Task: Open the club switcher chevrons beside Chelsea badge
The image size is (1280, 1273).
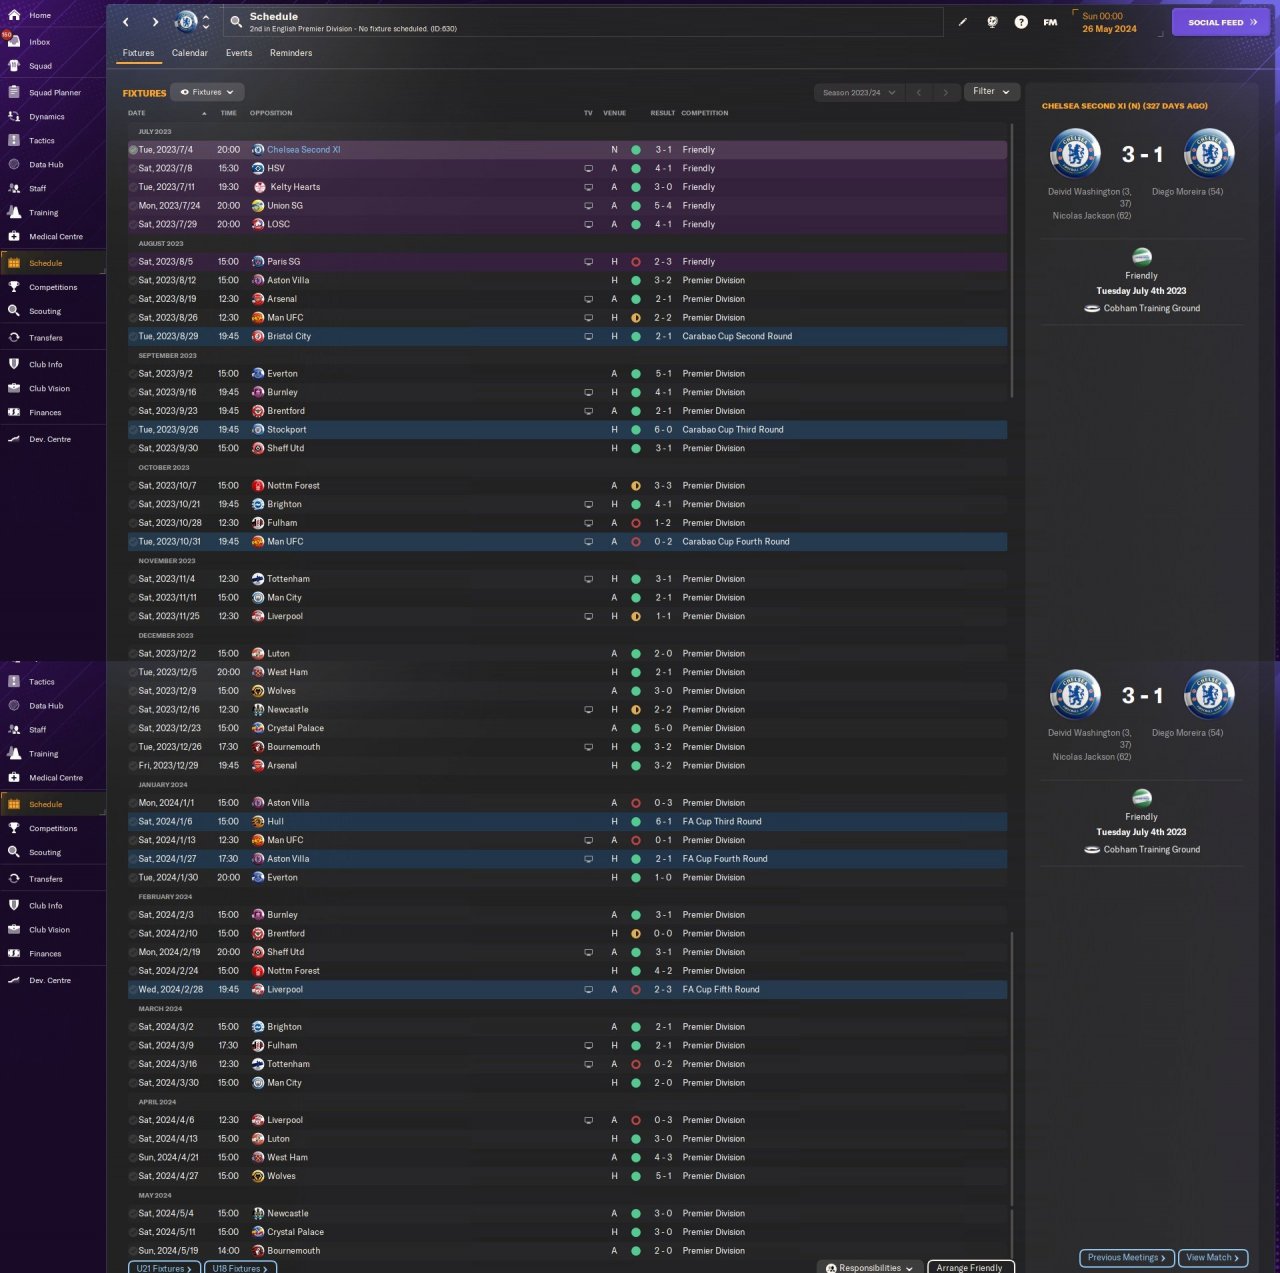Action: coord(206,21)
